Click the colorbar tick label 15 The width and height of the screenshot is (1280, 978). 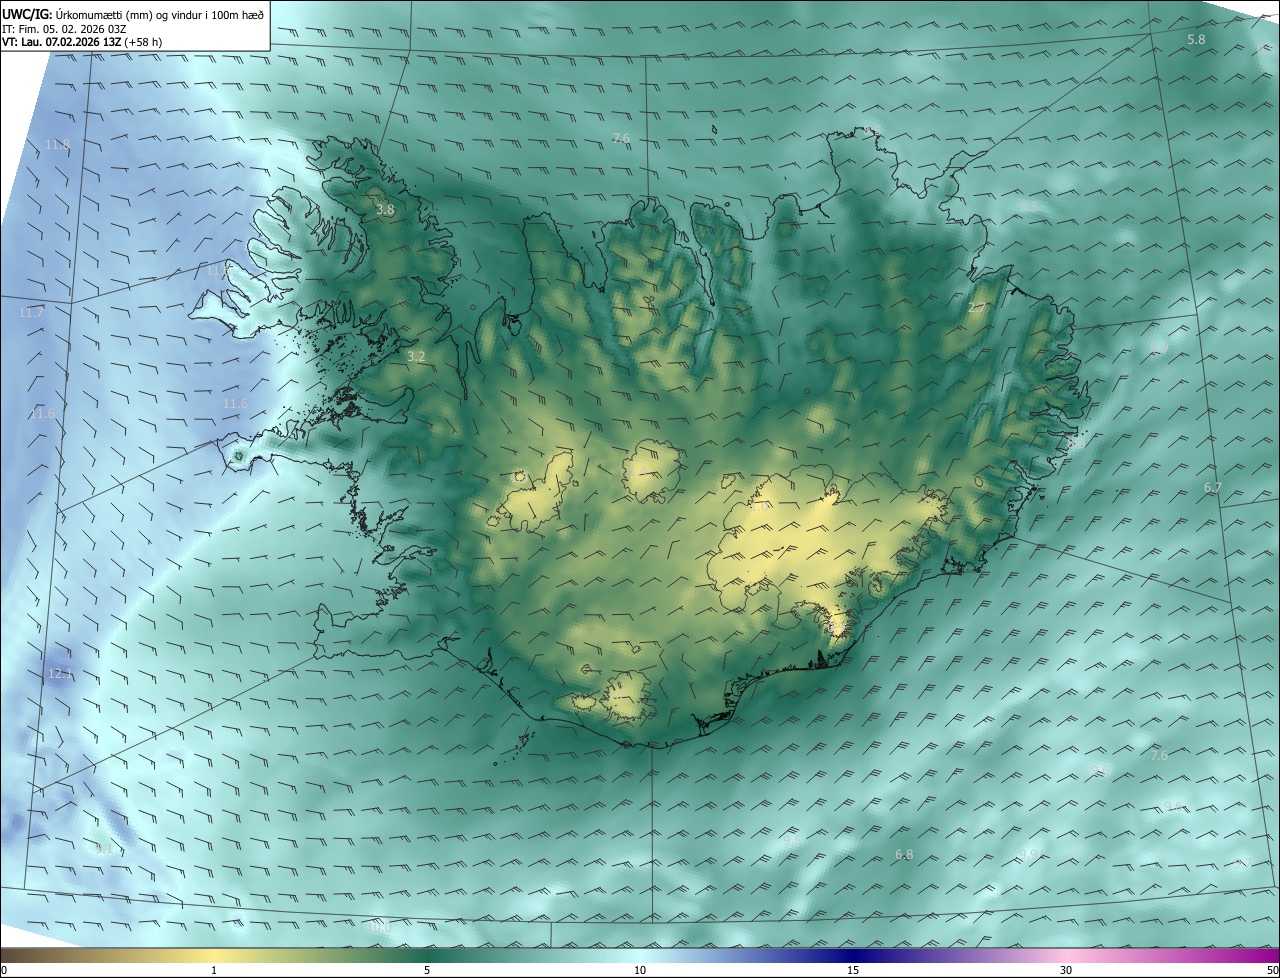click(x=853, y=970)
